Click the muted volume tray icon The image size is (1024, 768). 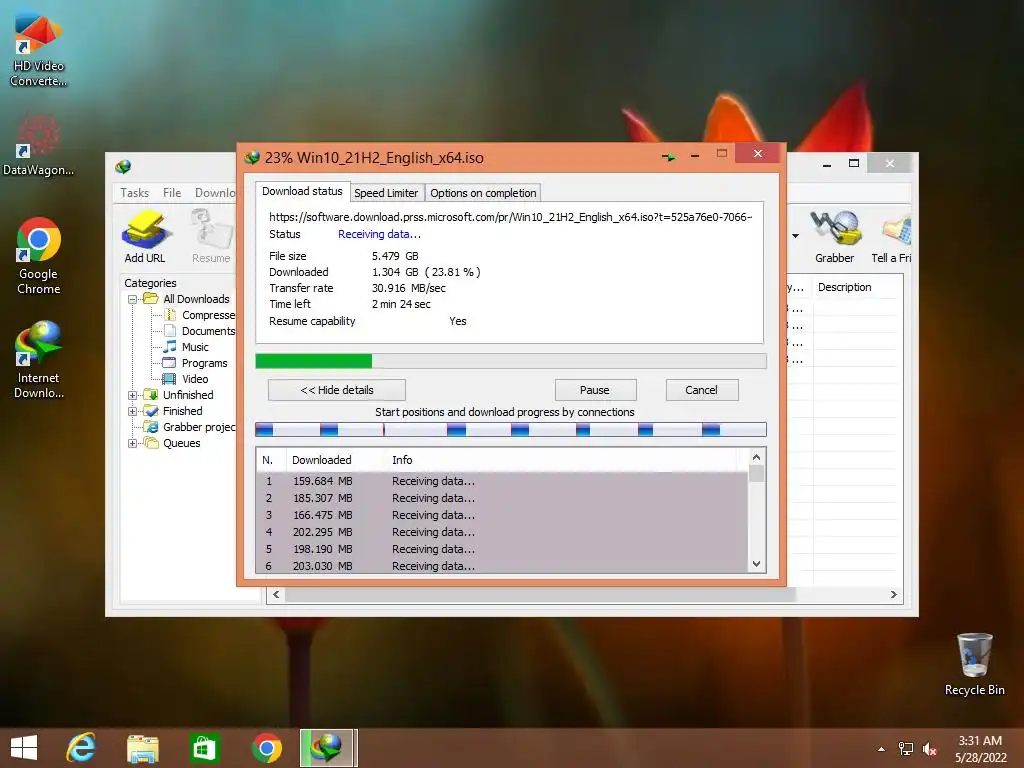[929, 749]
